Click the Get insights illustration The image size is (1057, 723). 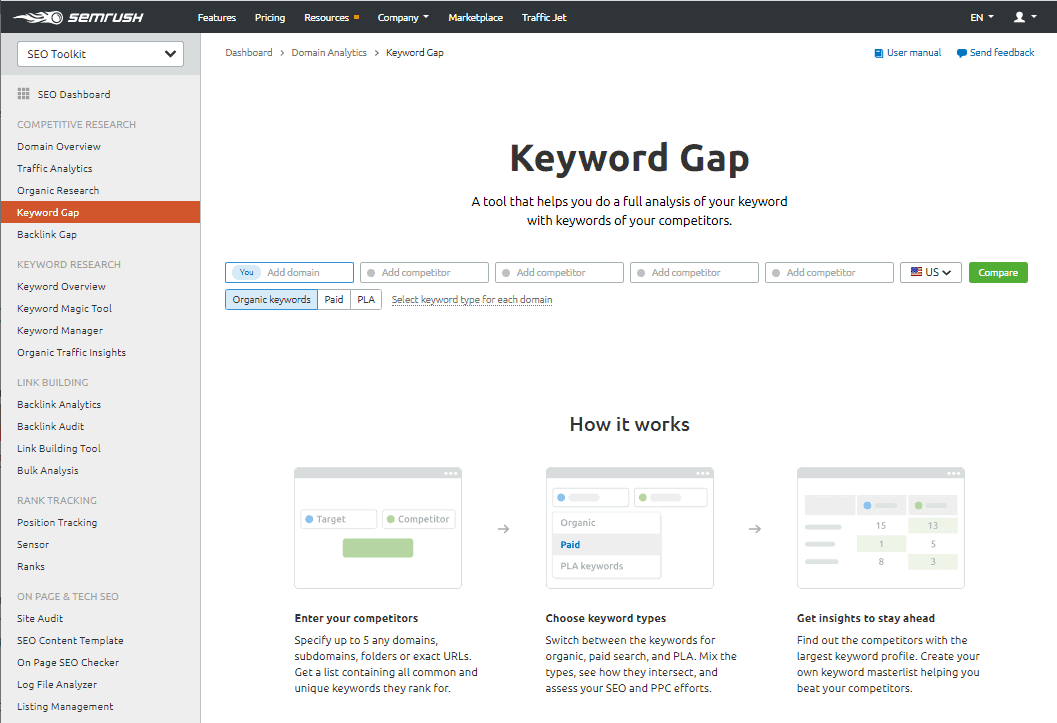pyautogui.click(x=880, y=528)
